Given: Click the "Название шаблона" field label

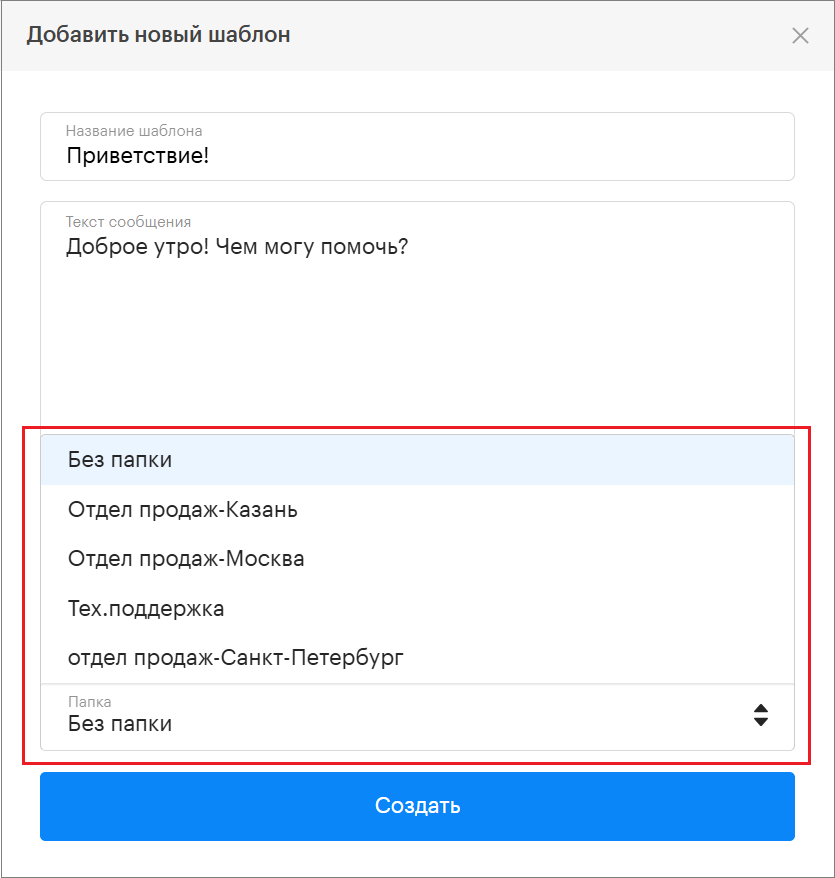Looking at the screenshot, I should (x=134, y=131).
